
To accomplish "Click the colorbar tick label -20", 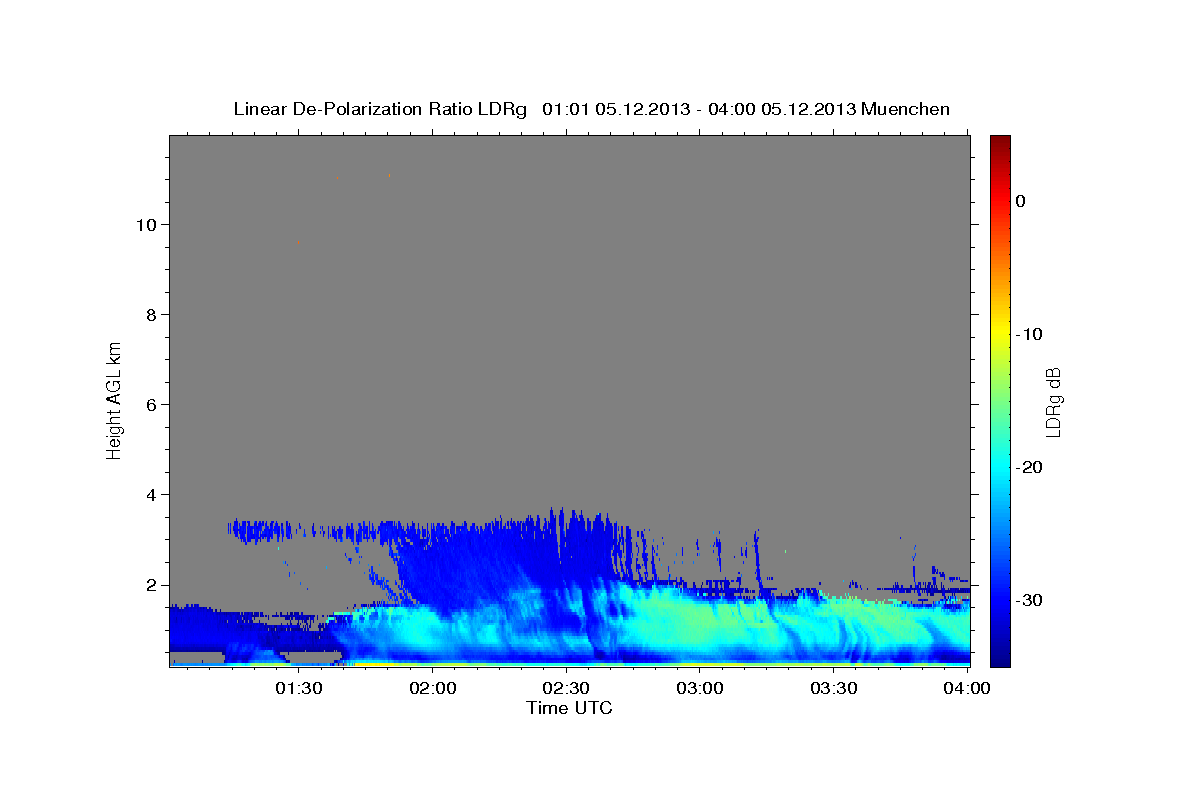I will pyautogui.click(x=1030, y=467).
